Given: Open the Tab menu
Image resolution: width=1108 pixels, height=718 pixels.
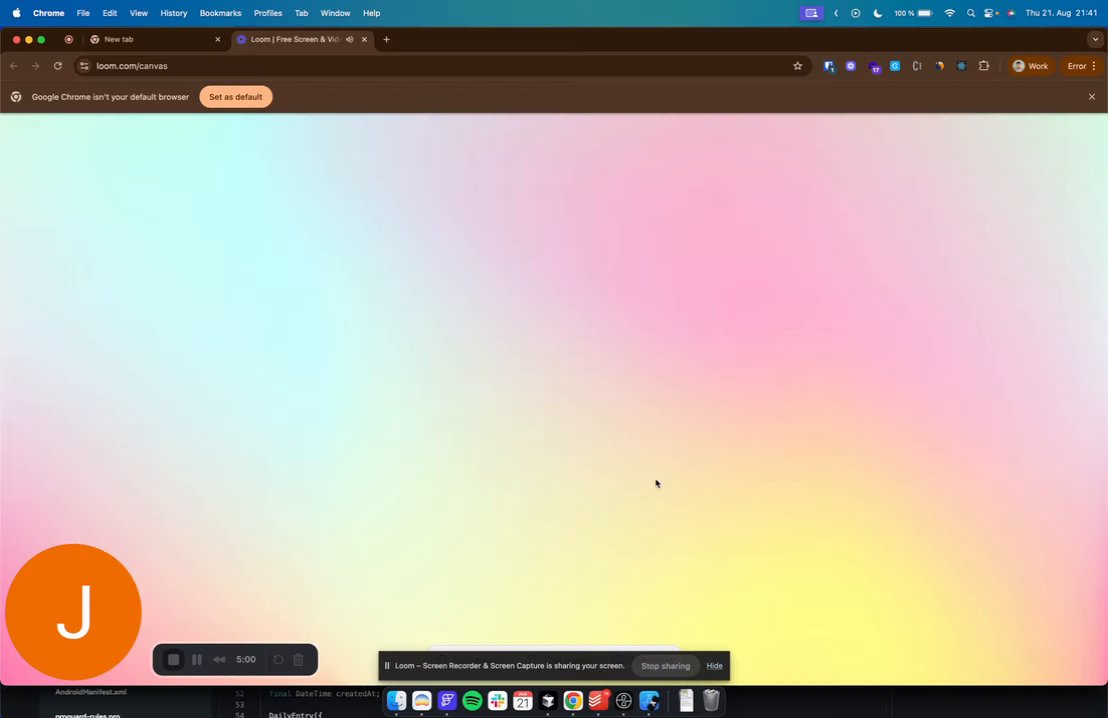Looking at the screenshot, I should pyautogui.click(x=301, y=13).
